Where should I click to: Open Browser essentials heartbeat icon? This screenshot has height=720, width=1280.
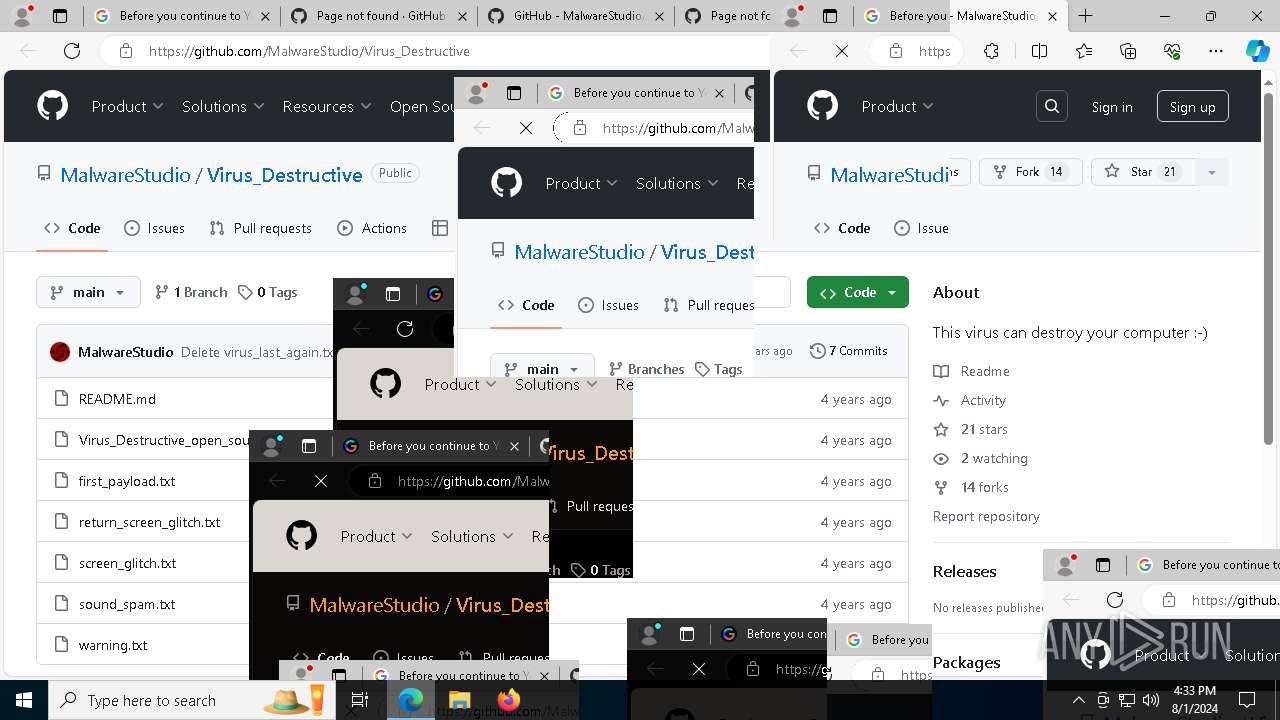[1172, 51]
